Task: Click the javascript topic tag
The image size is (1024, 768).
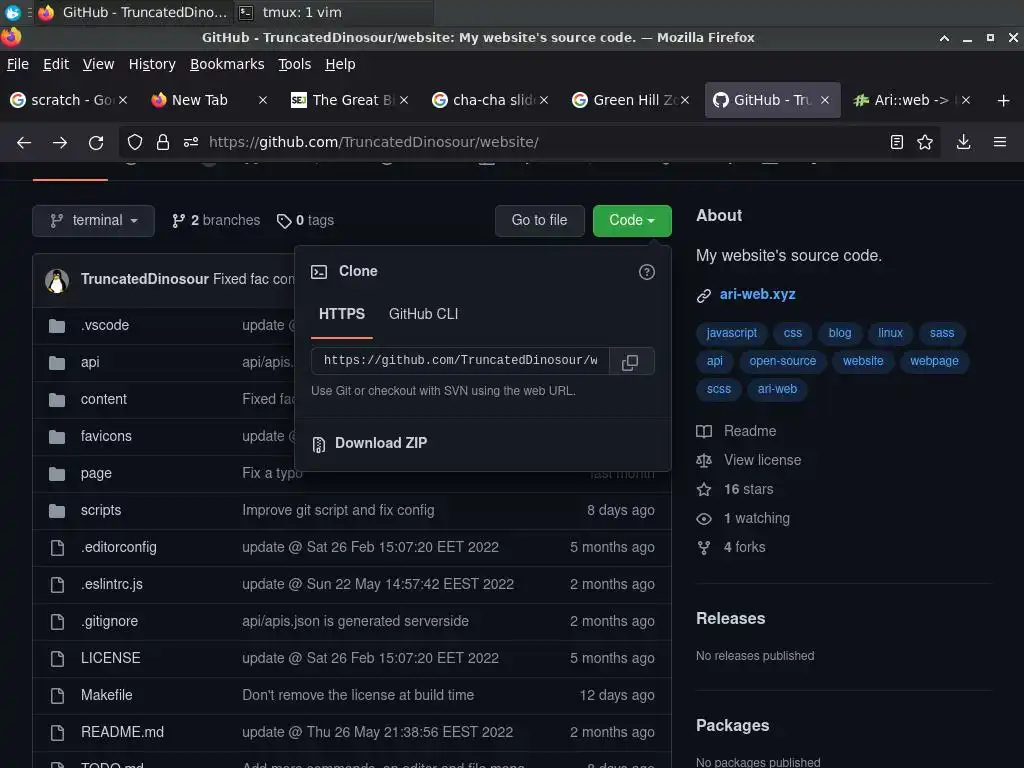Action: coord(731,333)
